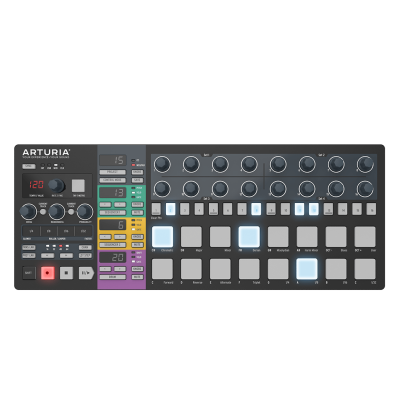Click the SHIFT button

click(x=28, y=273)
